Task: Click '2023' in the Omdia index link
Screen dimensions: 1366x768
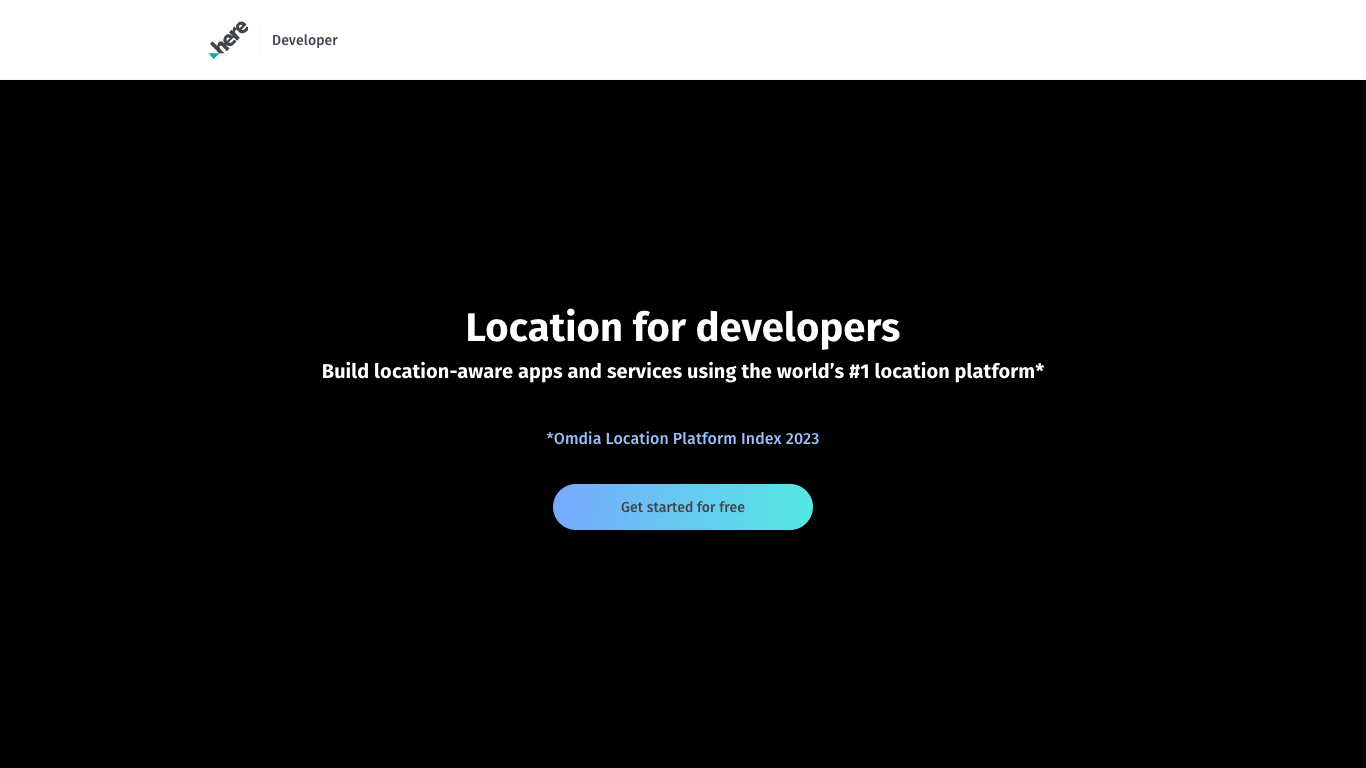Action: (x=802, y=438)
